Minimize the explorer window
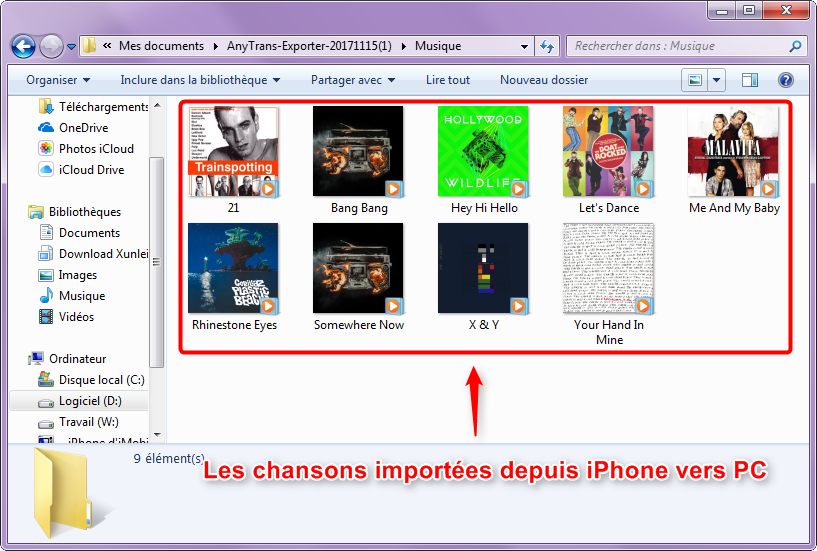 [722, 9]
